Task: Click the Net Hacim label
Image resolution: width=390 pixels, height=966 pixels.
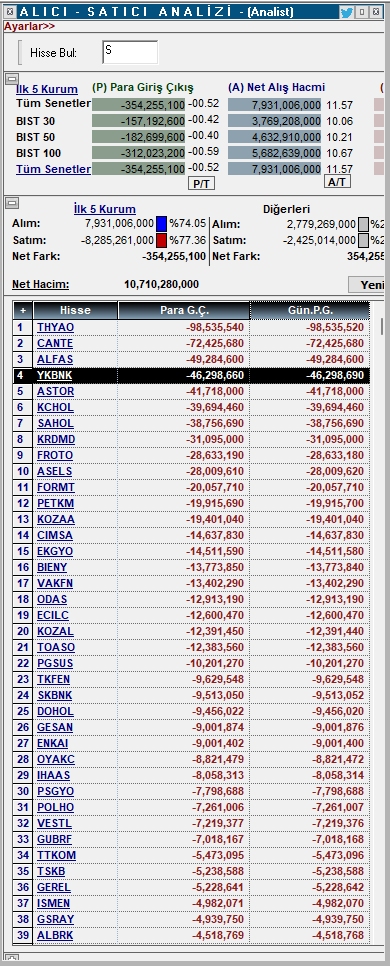Action: tap(41, 284)
